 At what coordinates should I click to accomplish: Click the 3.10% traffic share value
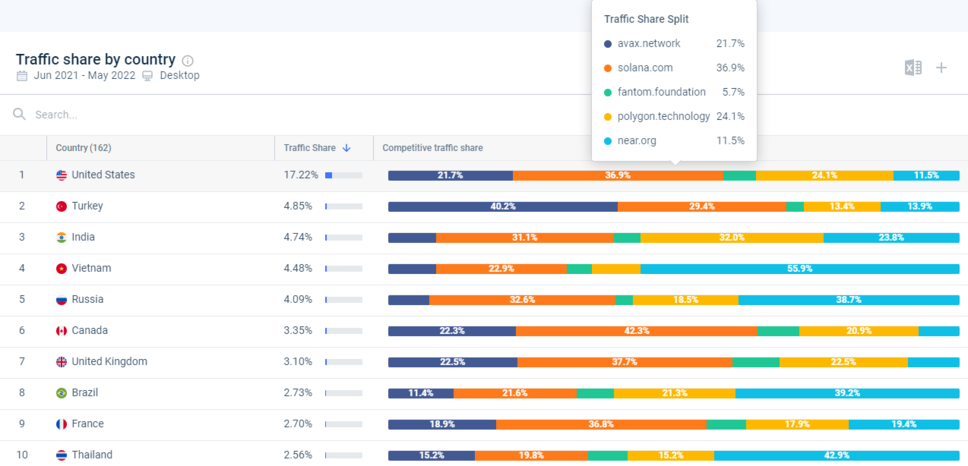tap(298, 361)
